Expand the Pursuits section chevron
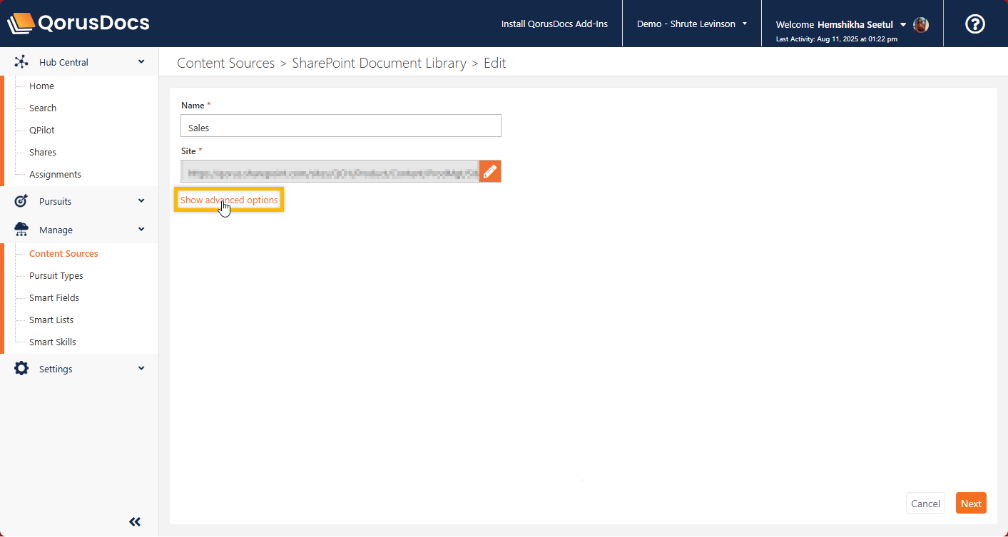1008x537 pixels. 141,201
